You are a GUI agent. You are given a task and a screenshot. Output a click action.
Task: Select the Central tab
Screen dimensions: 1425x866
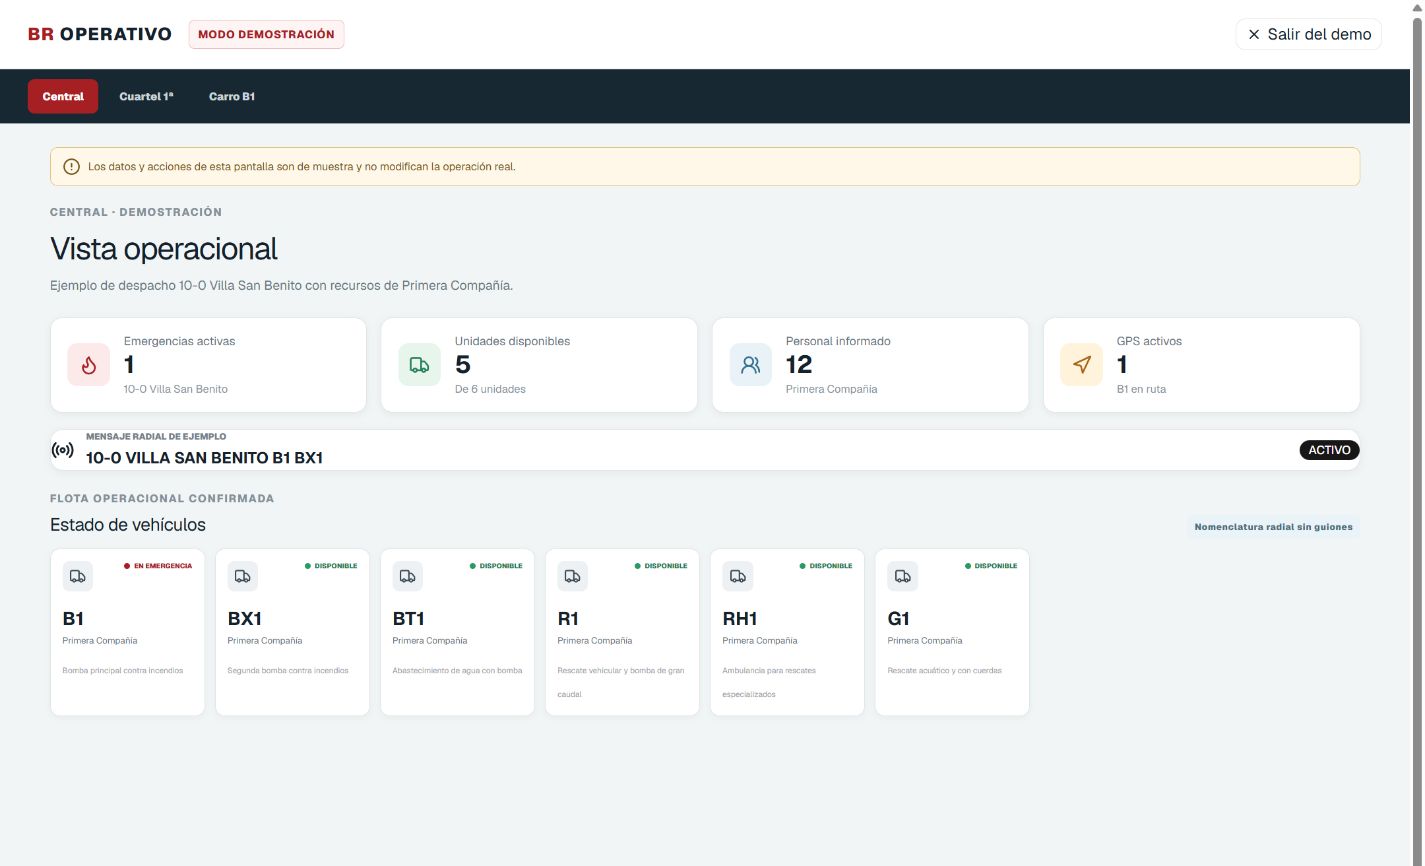coord(63,96)
